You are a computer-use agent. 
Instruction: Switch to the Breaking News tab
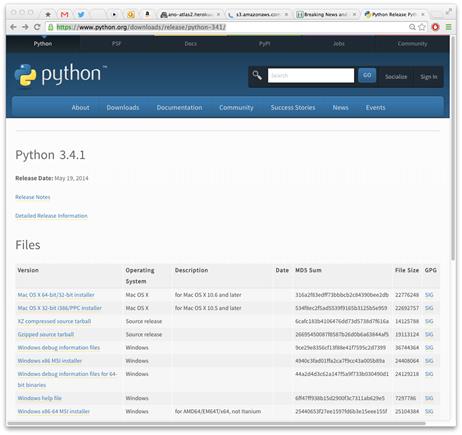[x=323, y=14]
